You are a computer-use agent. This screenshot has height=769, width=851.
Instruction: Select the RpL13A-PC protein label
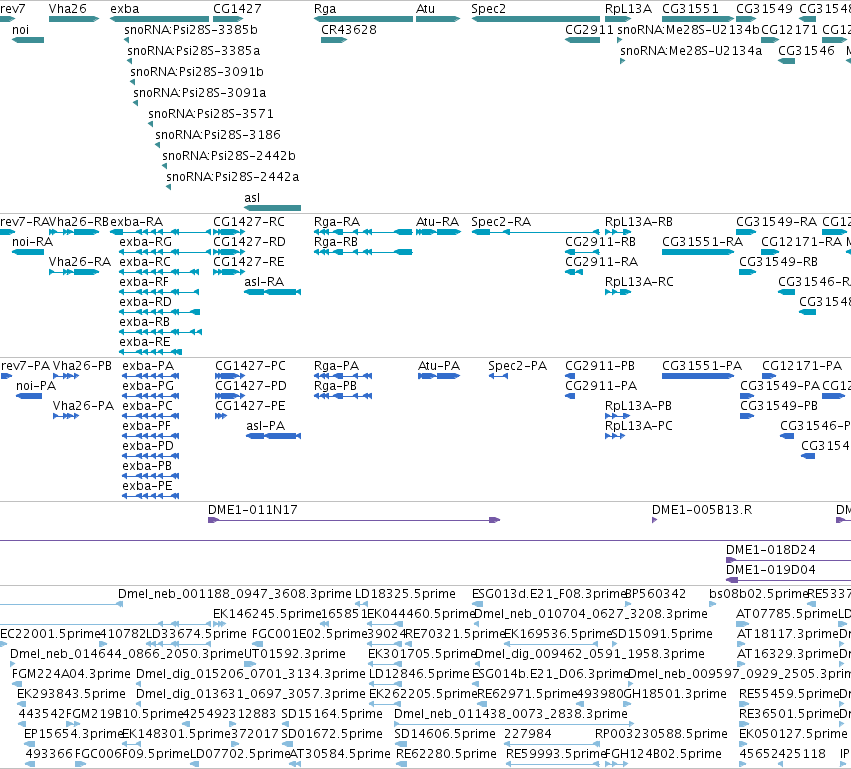(639, 427)
